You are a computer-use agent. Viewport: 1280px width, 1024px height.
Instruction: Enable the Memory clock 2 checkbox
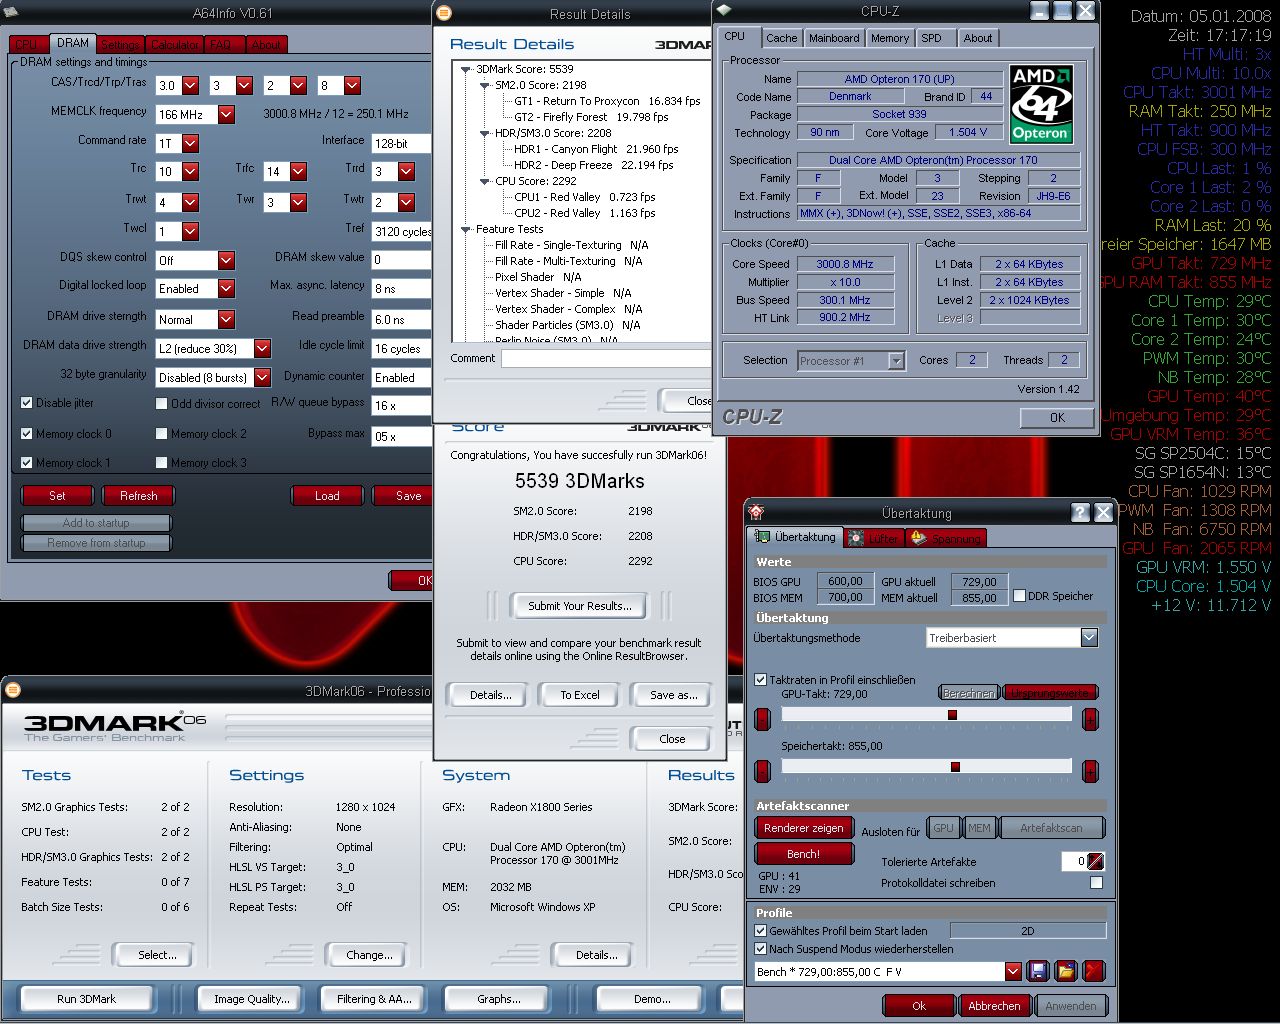coord(161,434)
